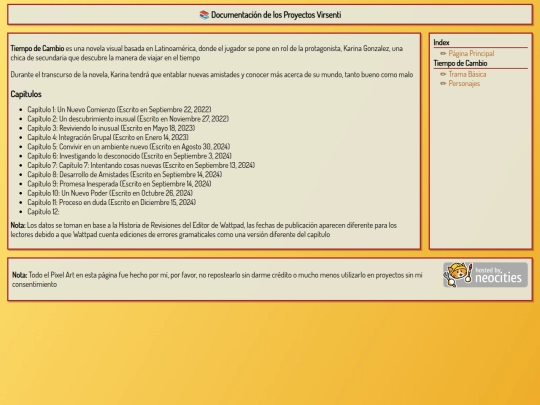Screen dimensions: 540x405
Task: Click pencil icon beside Personajes
Action: tap(443, 83)
